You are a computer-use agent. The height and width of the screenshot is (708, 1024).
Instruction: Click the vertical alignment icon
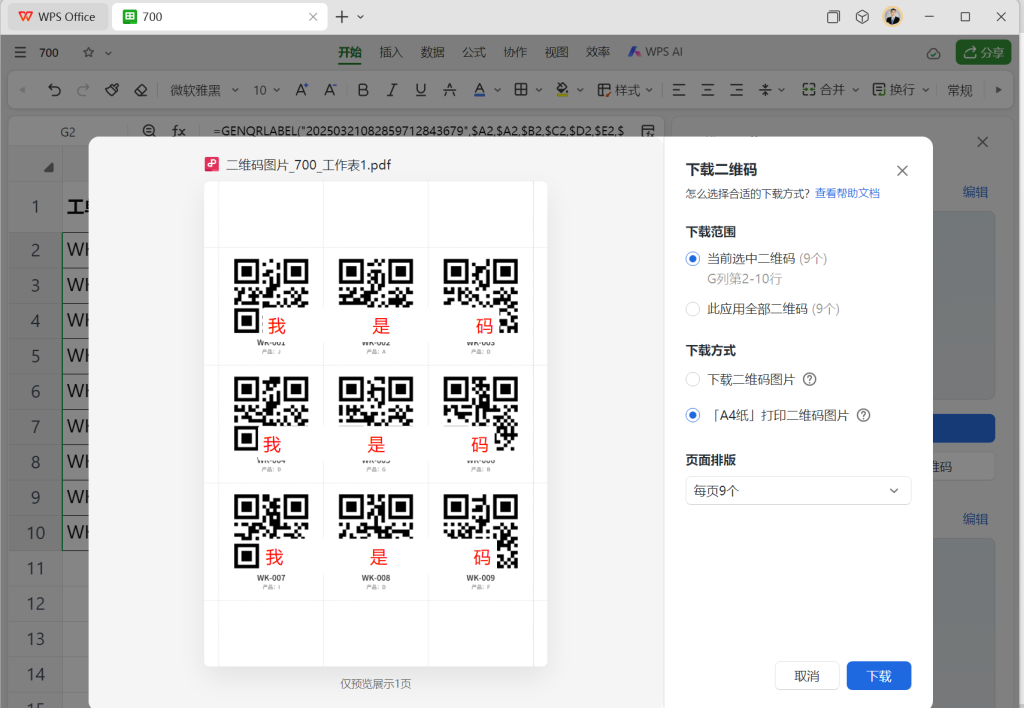click(765, 90)
